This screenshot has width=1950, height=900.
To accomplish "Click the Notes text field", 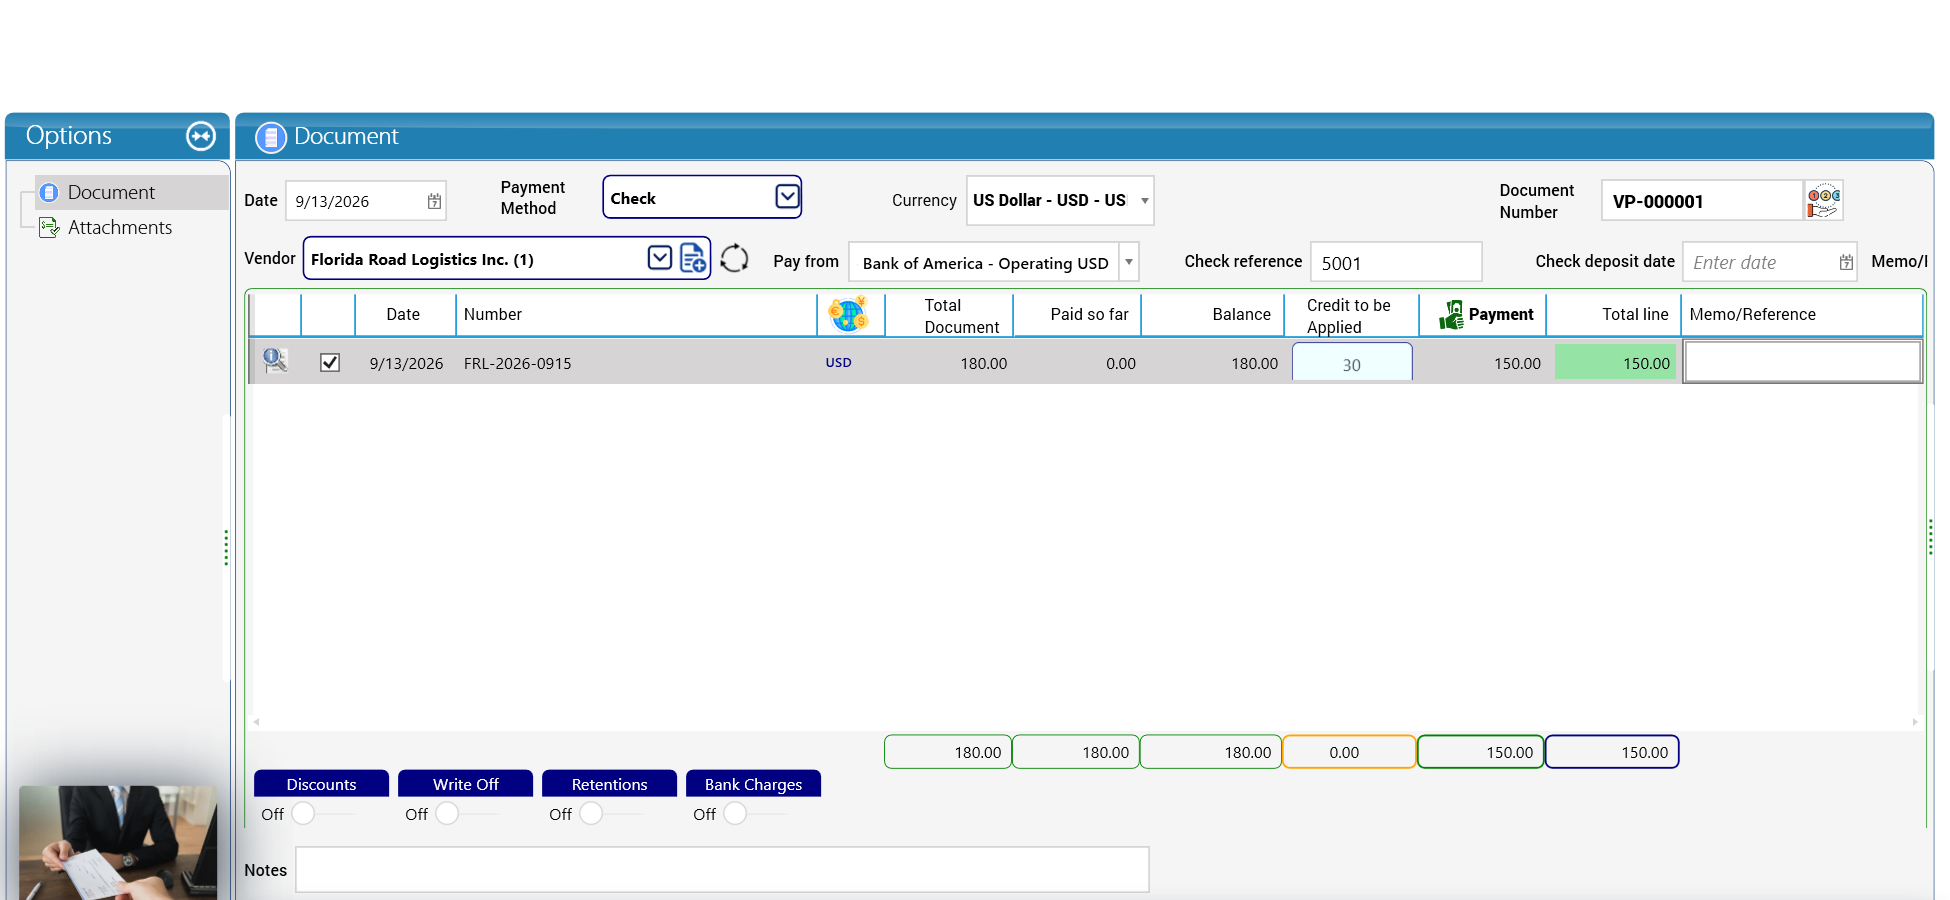I will point(722,870).
